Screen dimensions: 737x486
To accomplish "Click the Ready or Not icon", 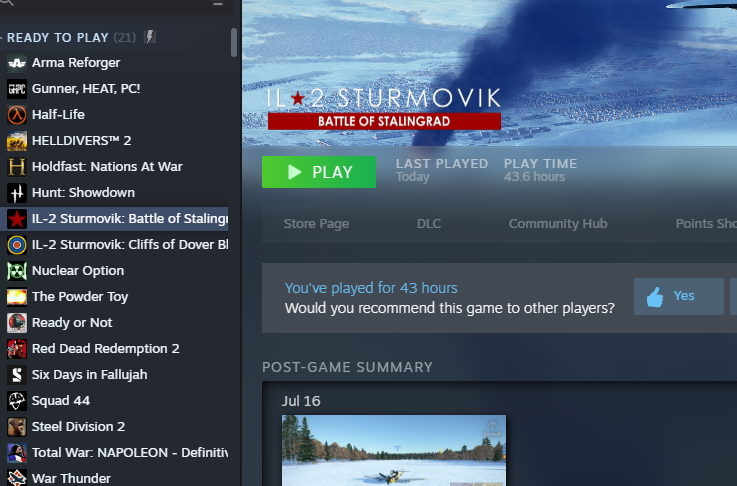I will point(17,322).
